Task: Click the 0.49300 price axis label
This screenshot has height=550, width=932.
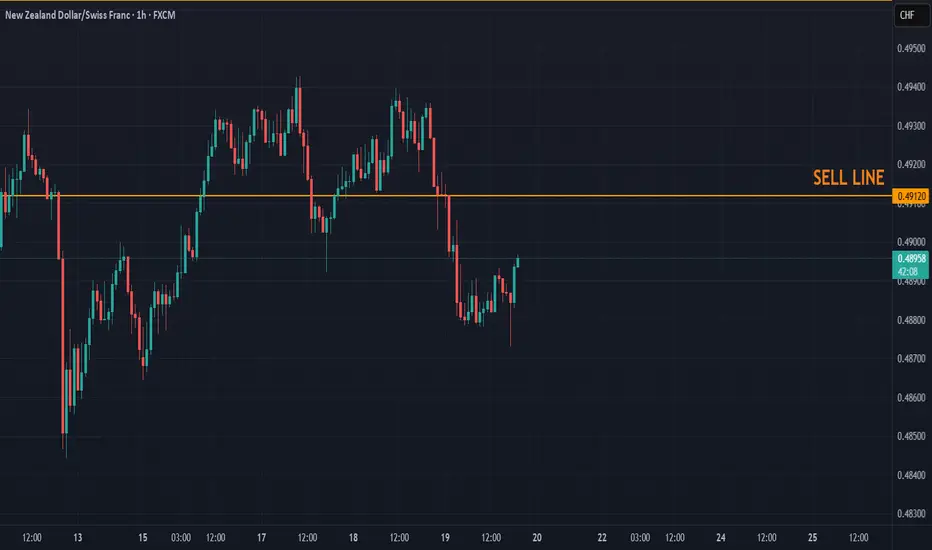Action: point(911,126)
